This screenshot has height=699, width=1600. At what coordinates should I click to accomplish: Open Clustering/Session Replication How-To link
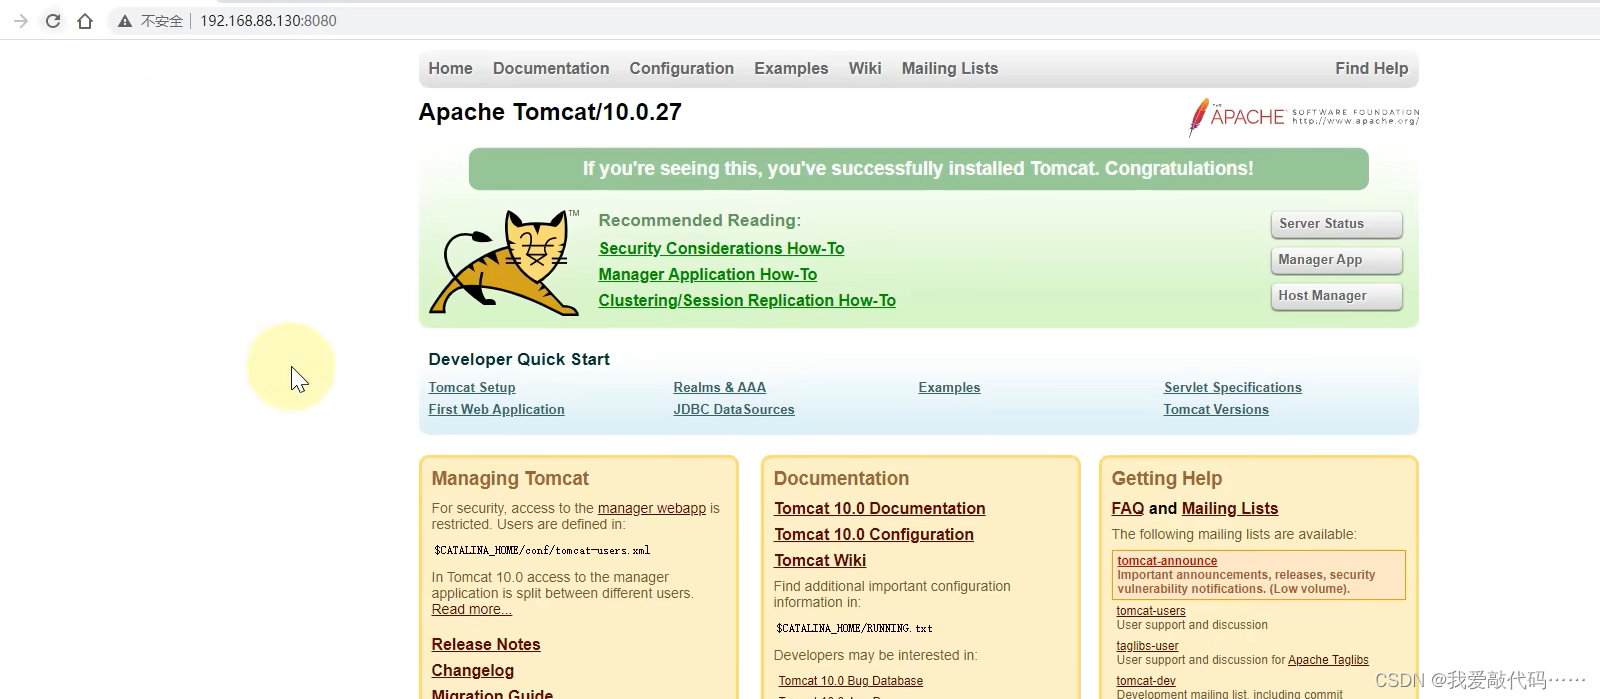tap(747, 300)
